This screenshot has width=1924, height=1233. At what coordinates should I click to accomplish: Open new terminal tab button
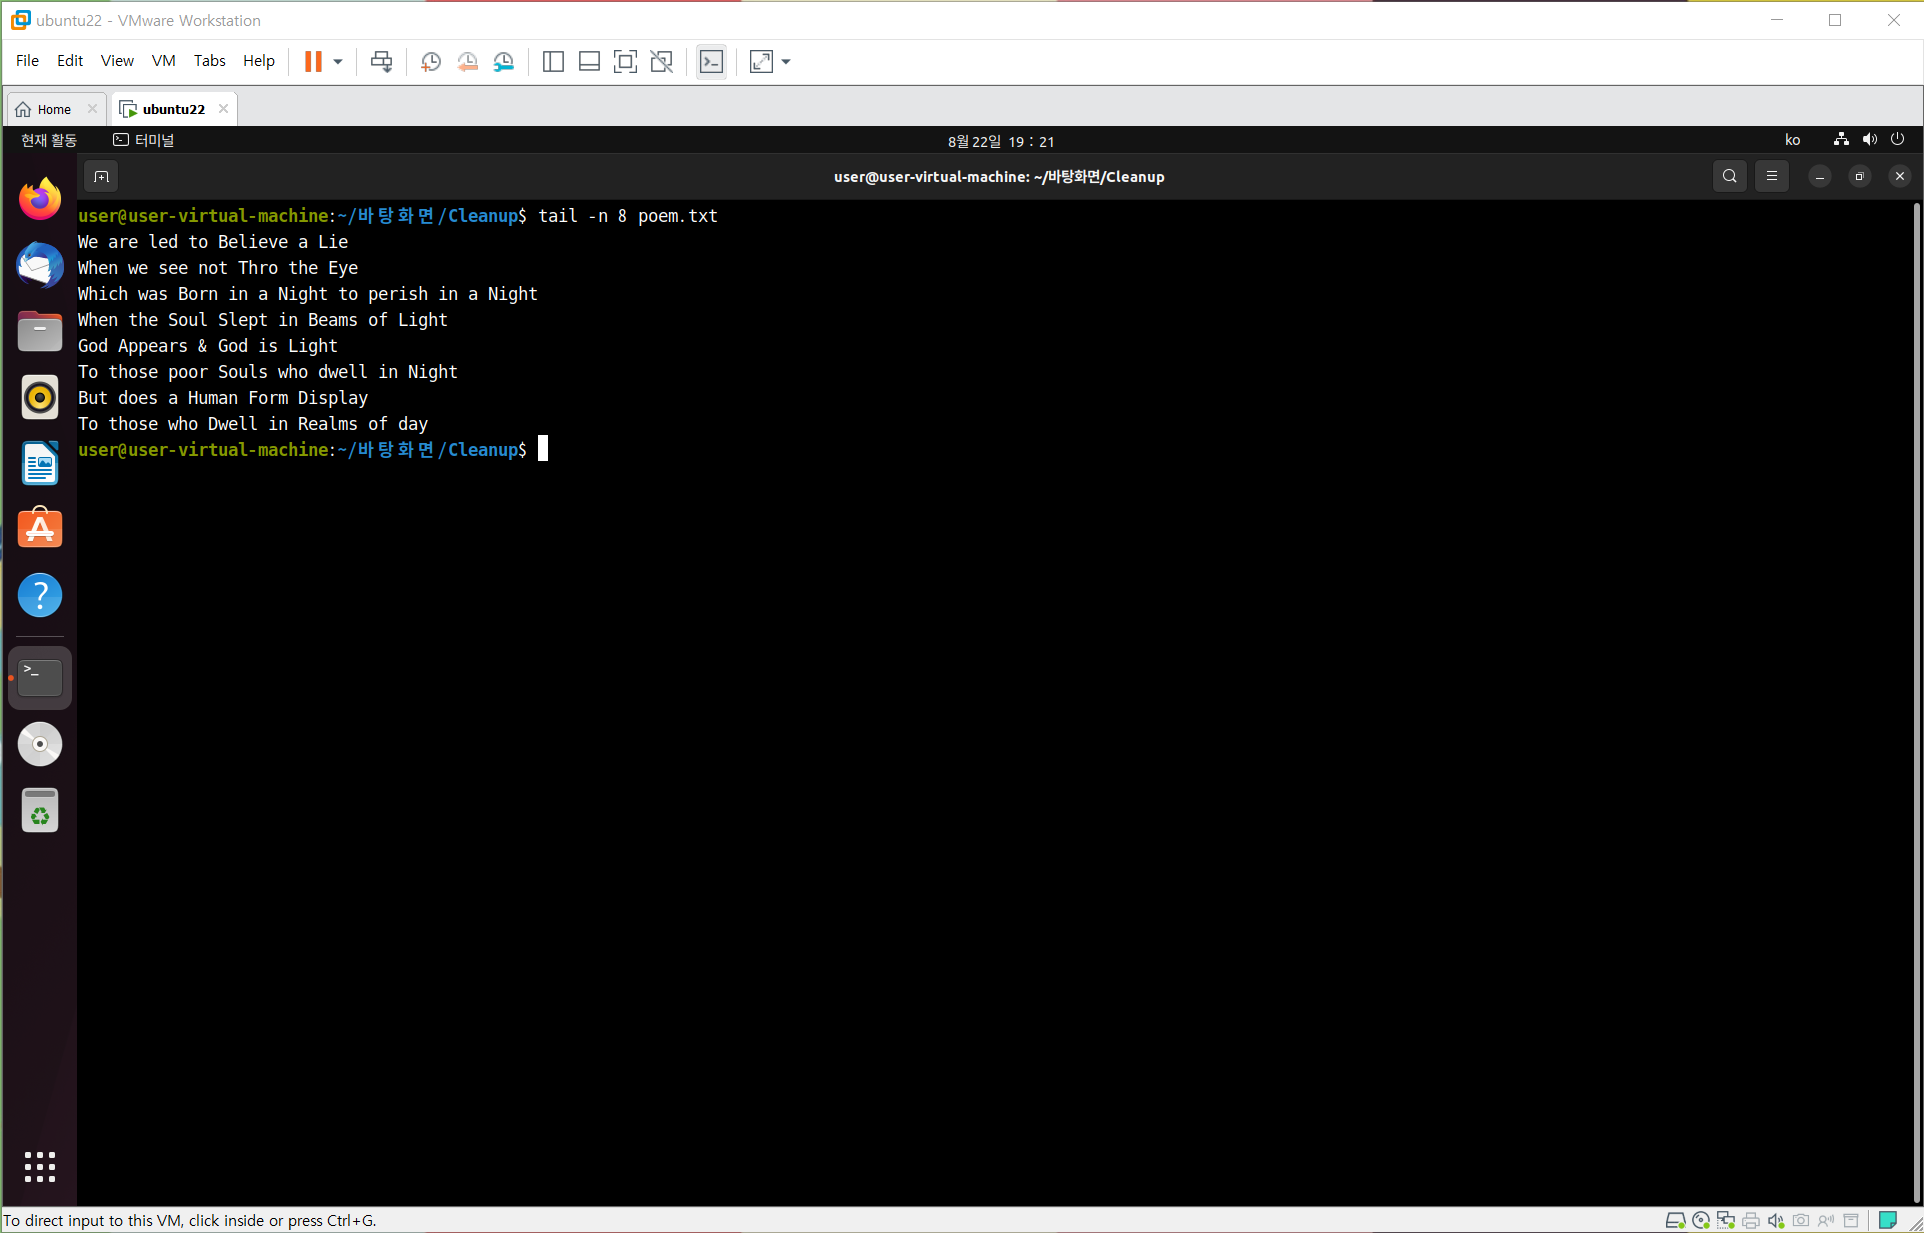pyautogui.click(x=101, y=177)
